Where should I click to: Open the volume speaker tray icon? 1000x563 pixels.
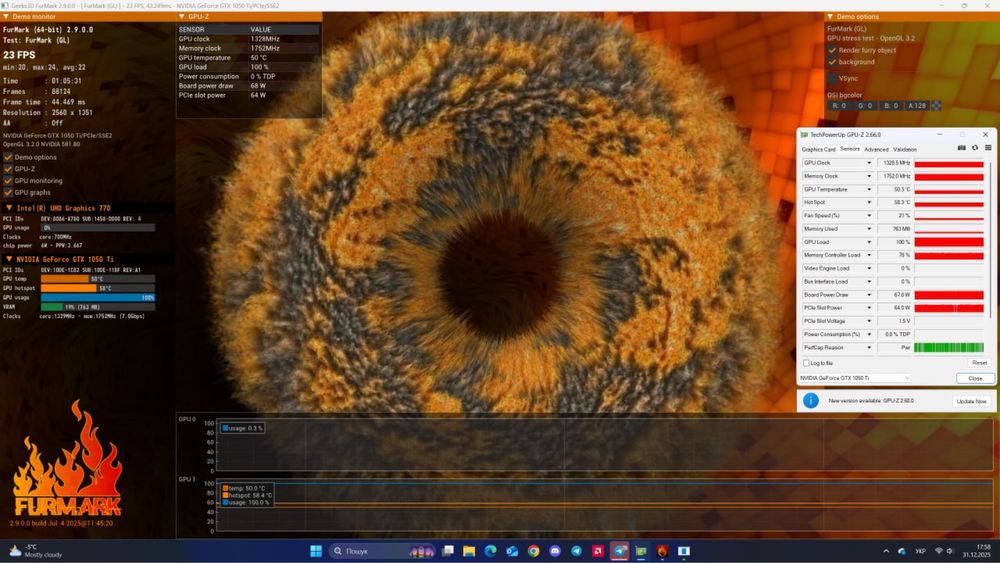950,551
